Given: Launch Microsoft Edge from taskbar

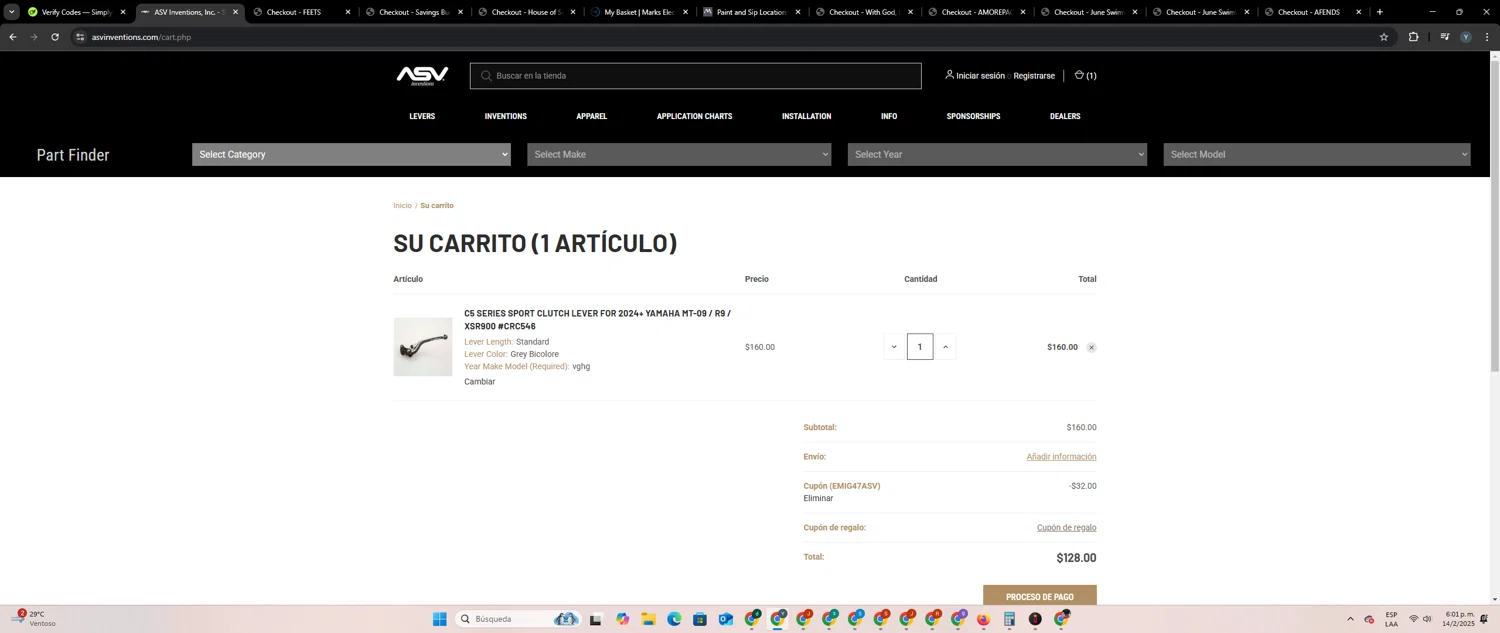Looking at the screenshot, I should 674,619.
